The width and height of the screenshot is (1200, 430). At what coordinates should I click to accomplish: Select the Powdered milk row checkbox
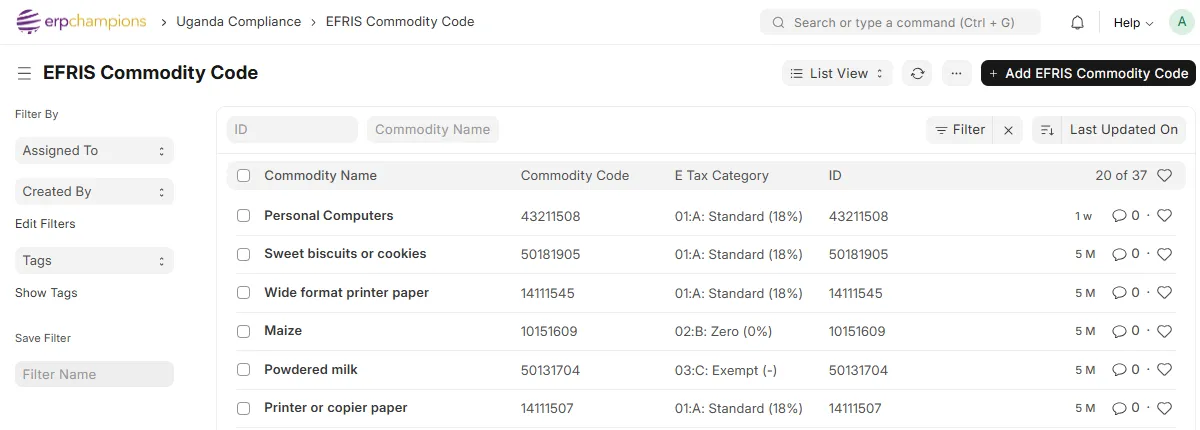coord(243,370)
